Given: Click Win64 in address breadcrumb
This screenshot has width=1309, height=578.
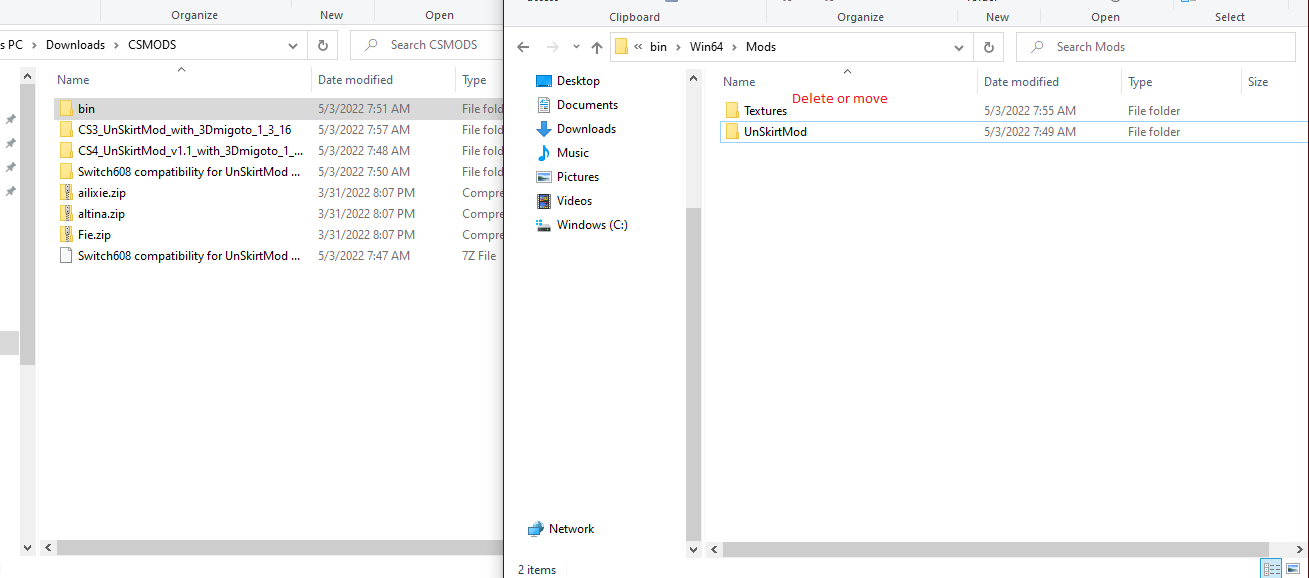Looking at the screenshot, I should pyautogui.click(x=706, y=47).
